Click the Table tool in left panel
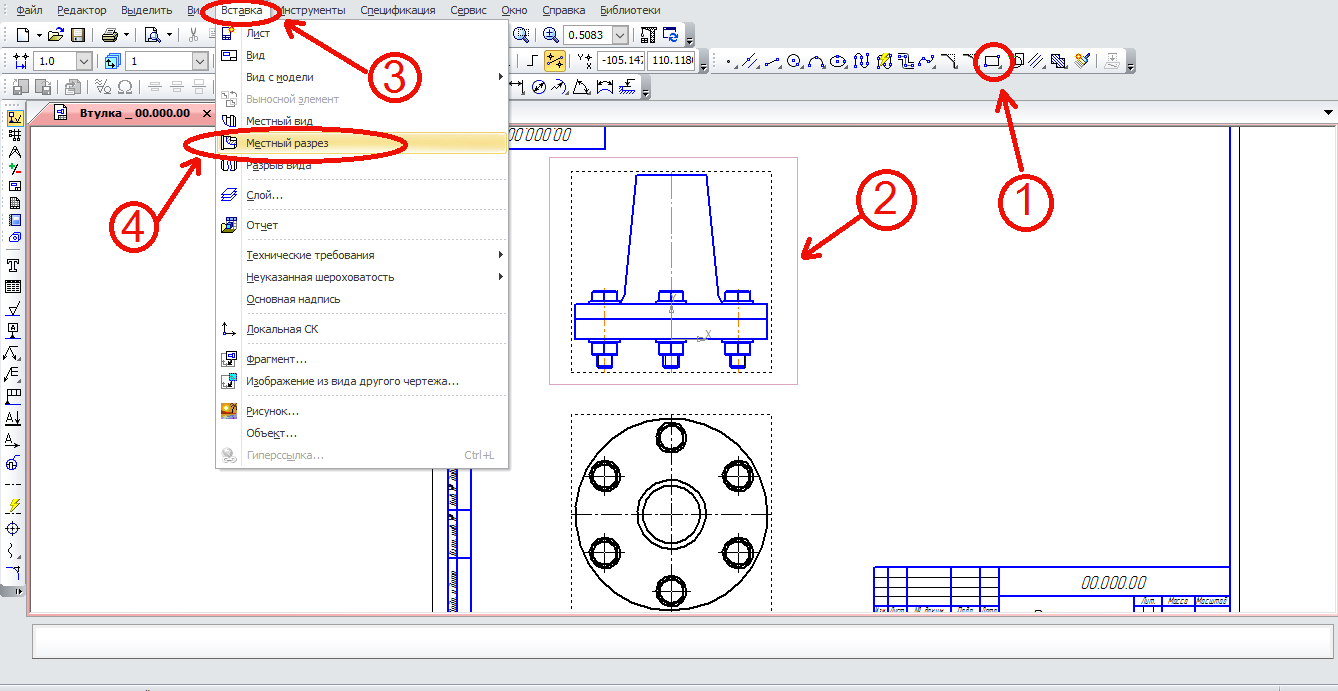The image size is (1338, 691). click(x=14, y=287)
